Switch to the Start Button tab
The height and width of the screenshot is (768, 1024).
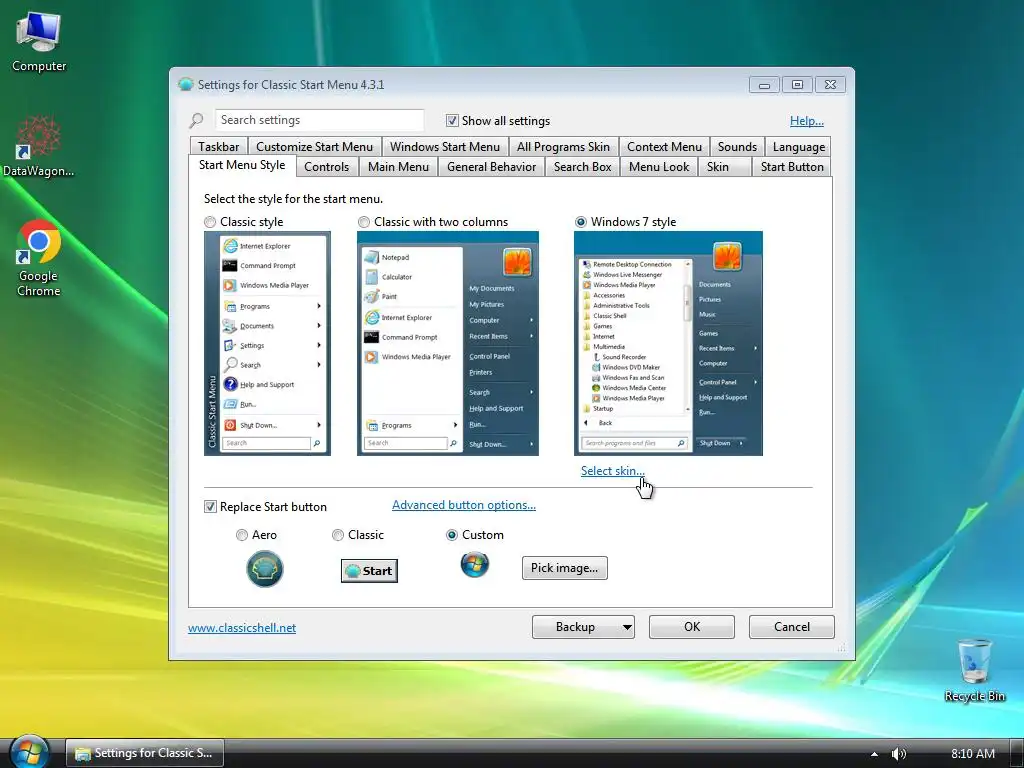click(x=792, y=167)
